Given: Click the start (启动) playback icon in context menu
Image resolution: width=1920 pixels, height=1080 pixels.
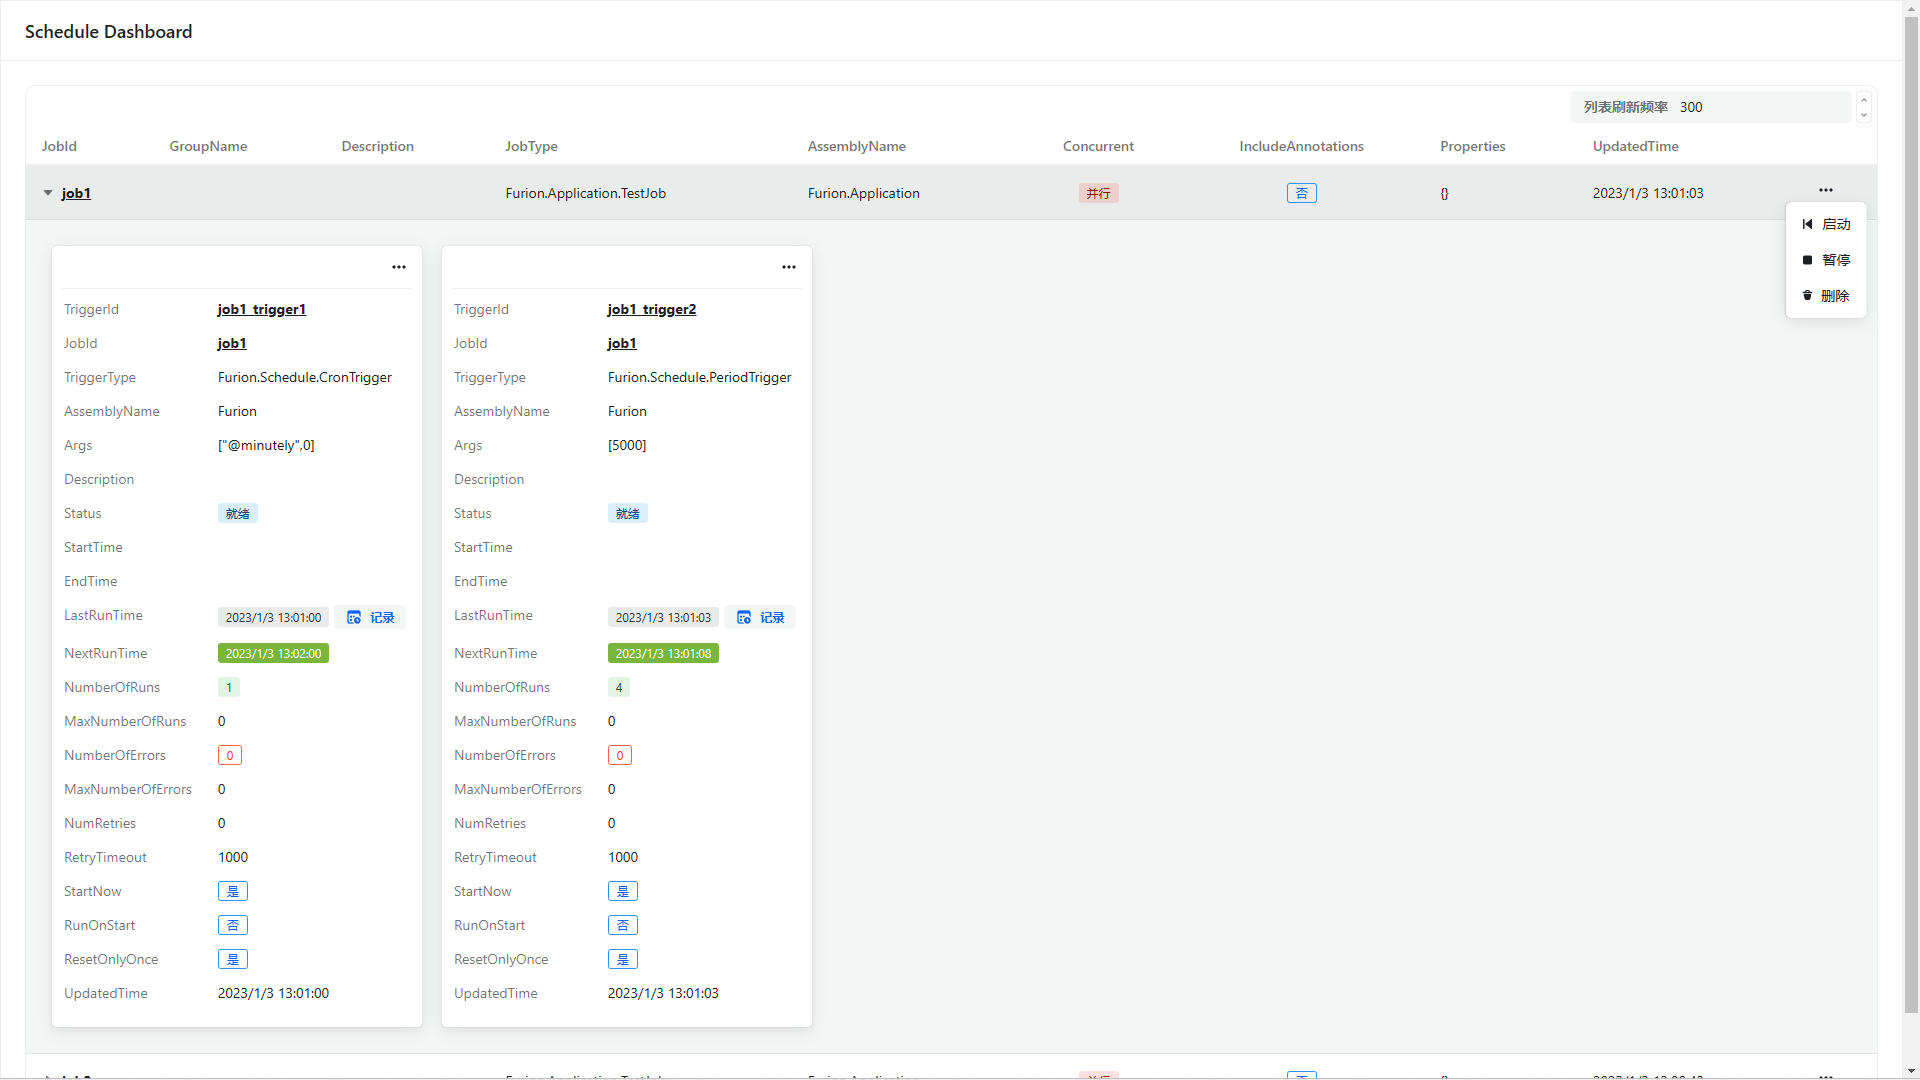Looking at the screenshot, I should [1808, 224].
